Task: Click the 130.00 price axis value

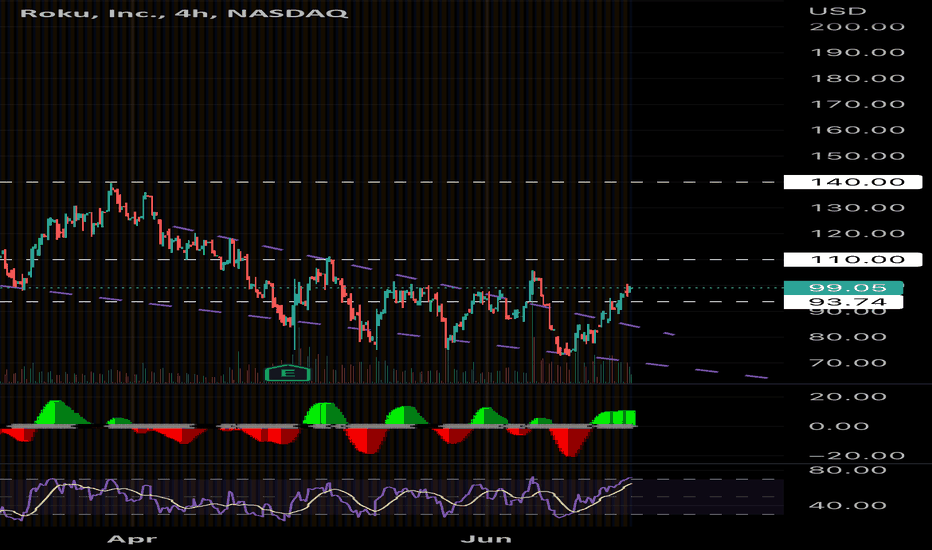Action: click(x=857, y=208)
